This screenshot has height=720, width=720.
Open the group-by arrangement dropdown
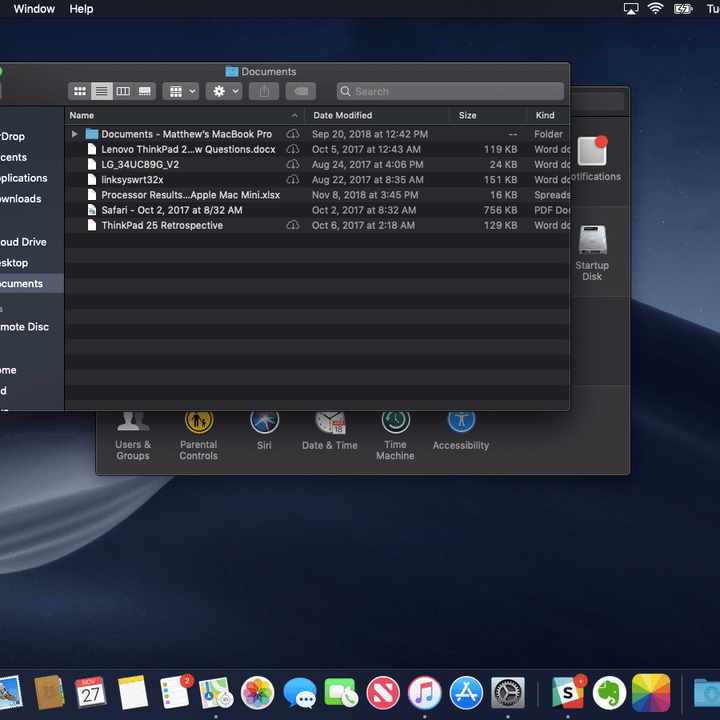click(x=181, y=91)
